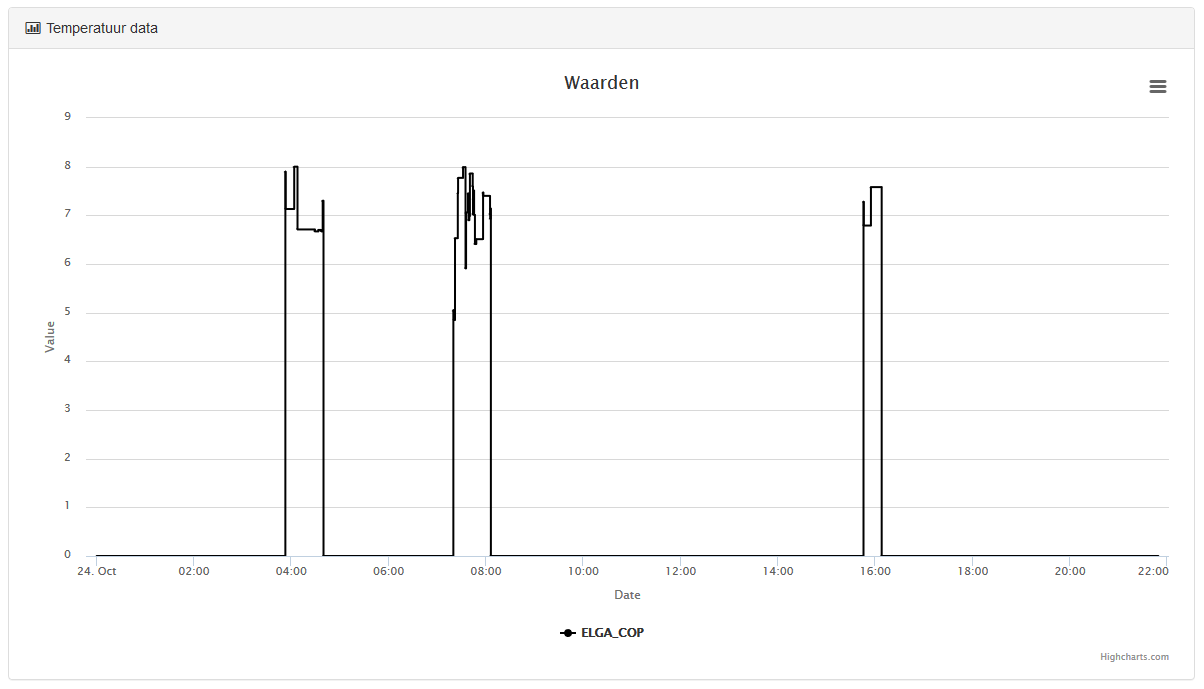The height and width of the screenshot is (689, 1204).
Task: Open the Highcharts.com credits link
Action: pyautogui.click(x=1134, y=657)
